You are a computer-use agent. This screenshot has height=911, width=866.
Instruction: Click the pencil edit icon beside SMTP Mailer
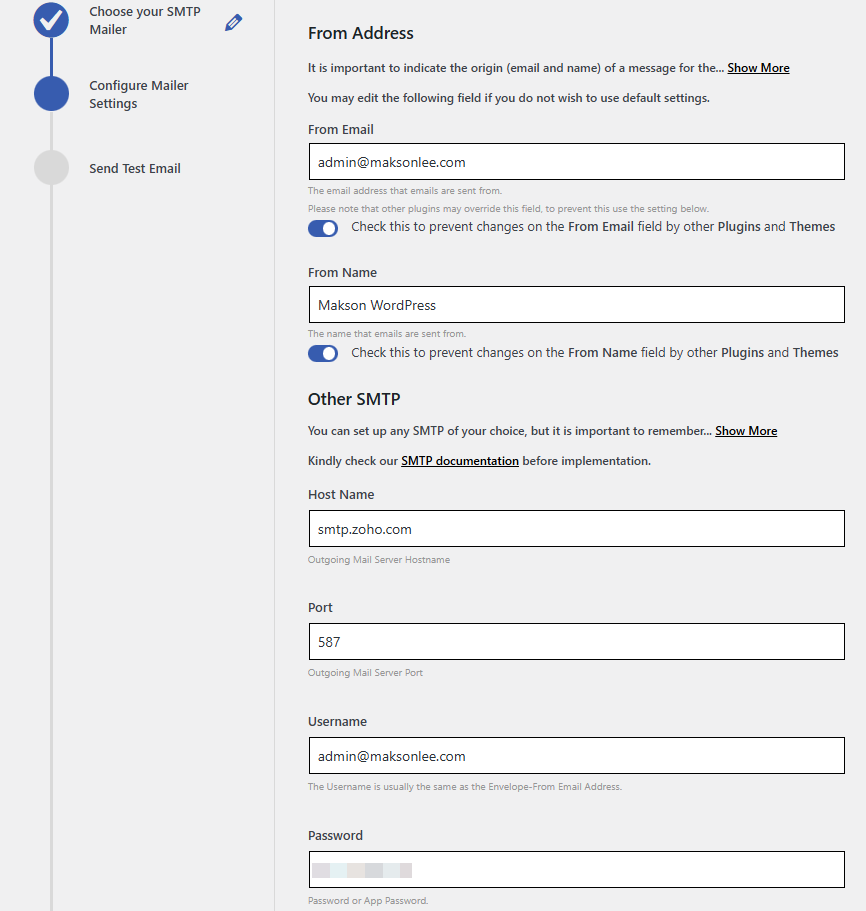pos(233,23)
